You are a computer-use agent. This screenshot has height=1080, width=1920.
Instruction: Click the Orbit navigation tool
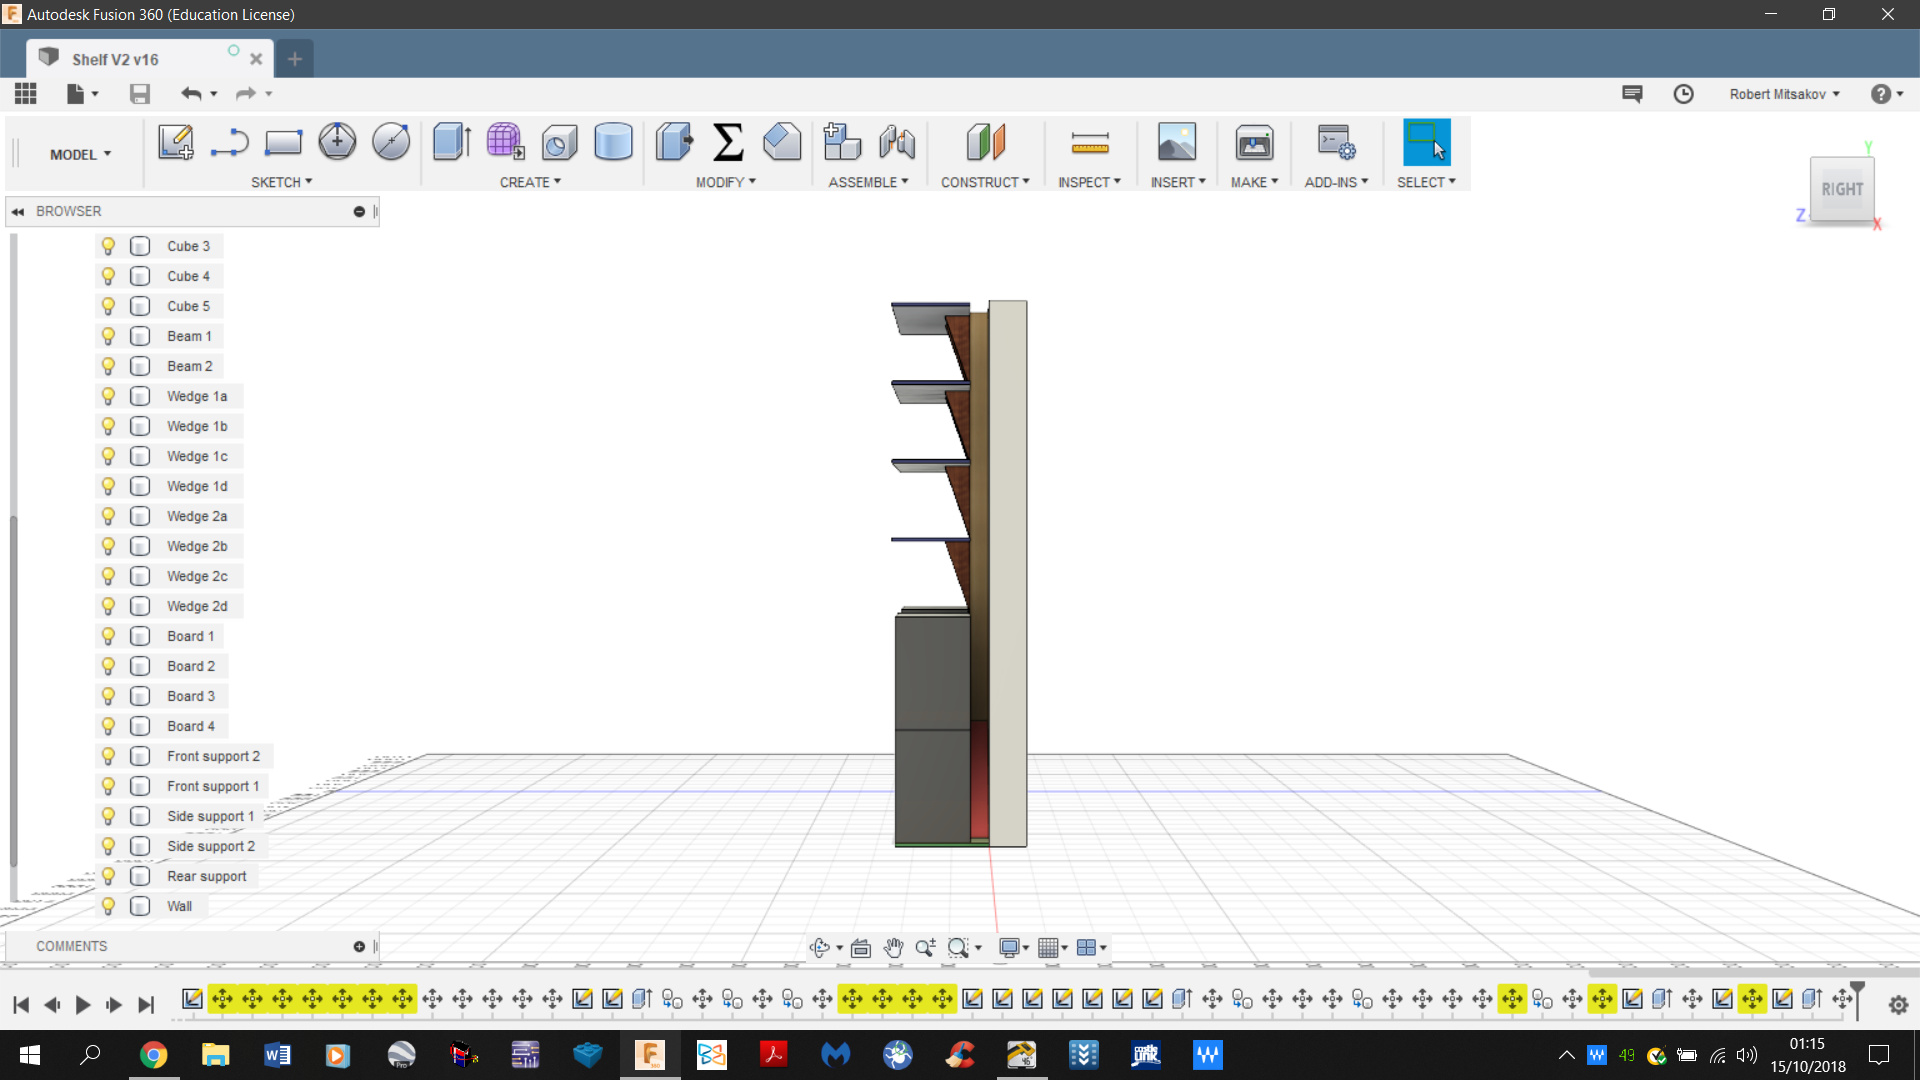[x=820, y=947]
